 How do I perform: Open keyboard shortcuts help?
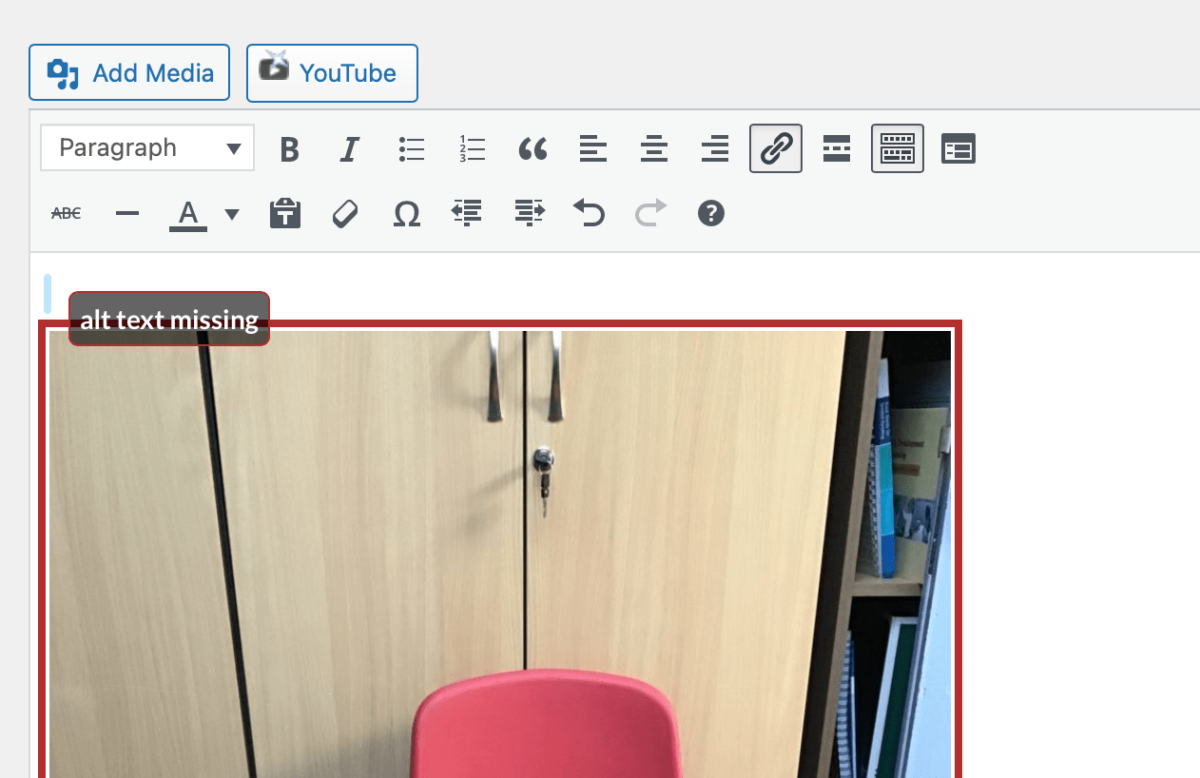pos(711,213)
